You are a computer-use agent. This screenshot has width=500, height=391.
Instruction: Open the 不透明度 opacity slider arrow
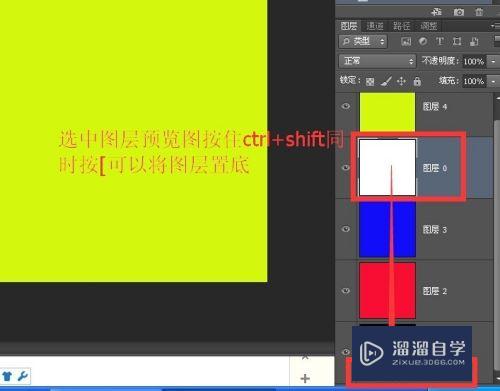coord(493,61)
